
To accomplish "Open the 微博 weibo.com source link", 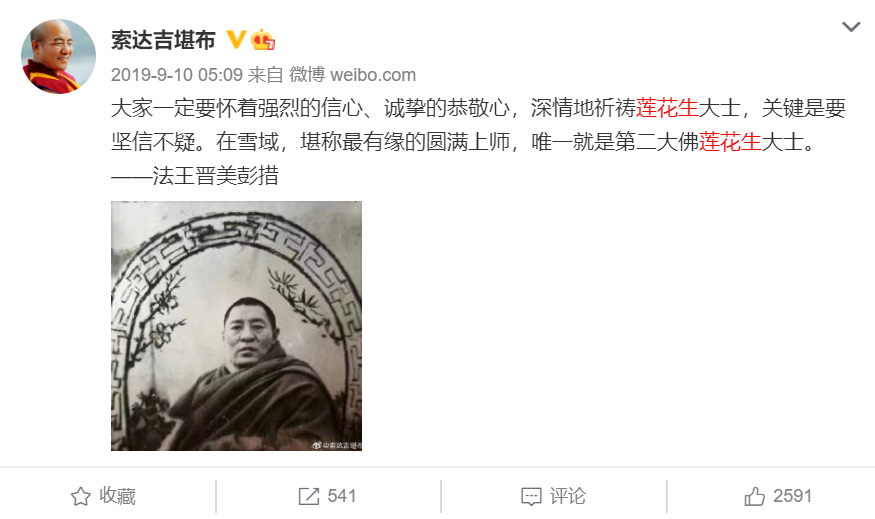I will (352, 75).
